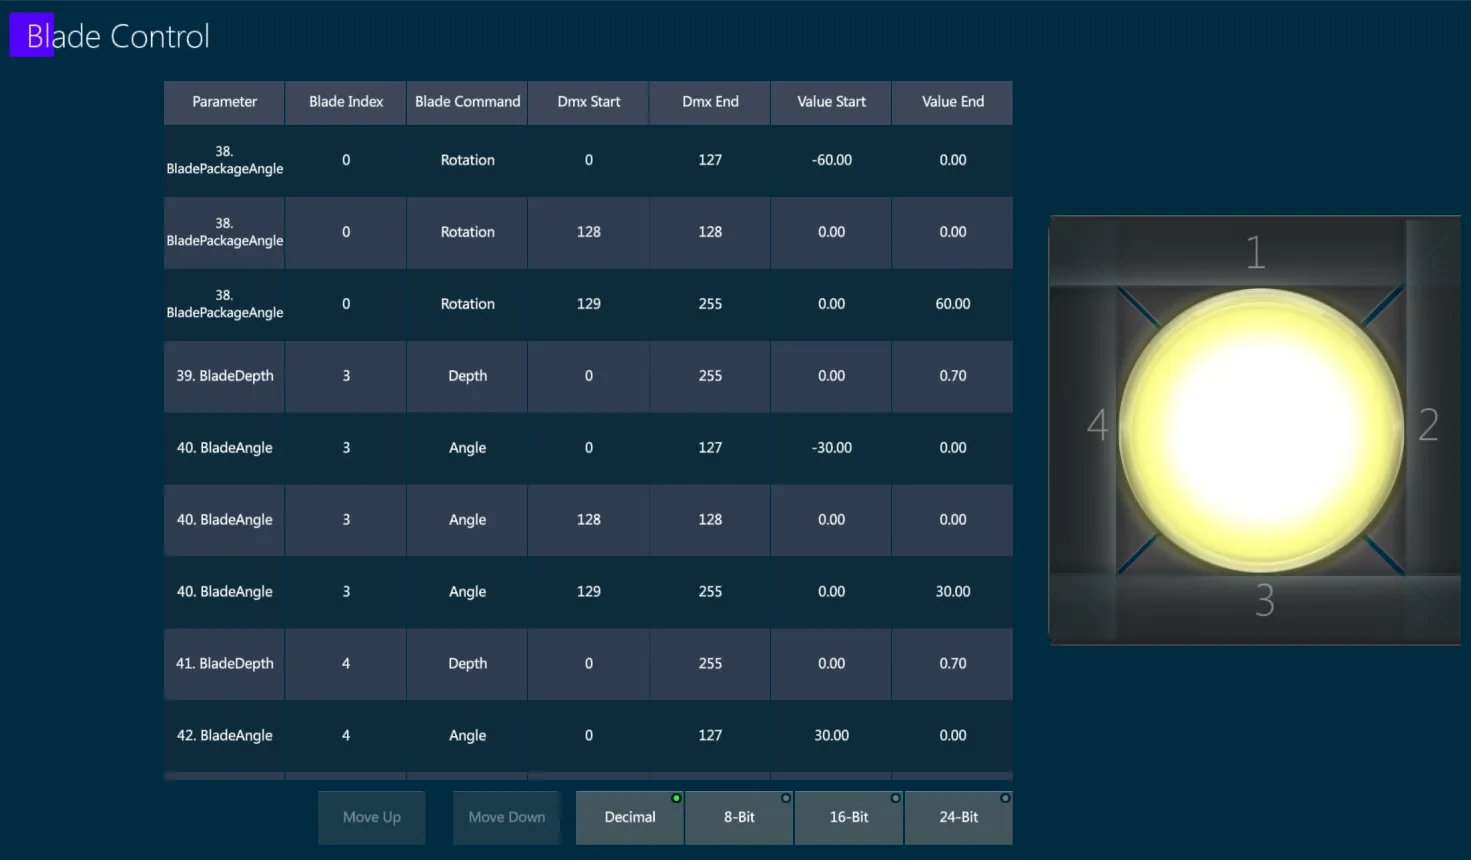Image resolution: width=1471 pixels, height=860 pixels.
Task: Click Value End "0.70" in 39. BladeDepth row
Action: (x=953, y=376)
